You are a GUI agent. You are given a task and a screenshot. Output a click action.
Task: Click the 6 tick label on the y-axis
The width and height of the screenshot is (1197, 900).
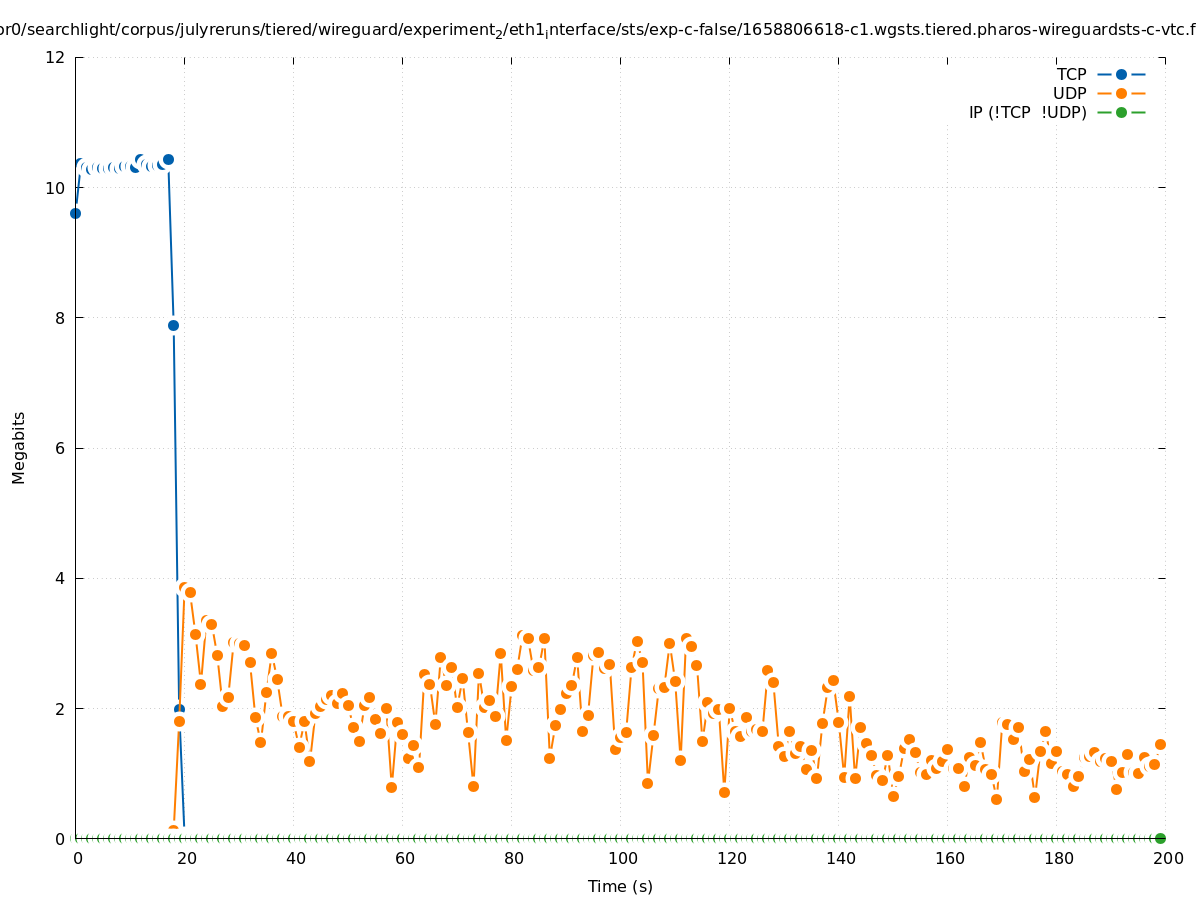click(60, 448)
